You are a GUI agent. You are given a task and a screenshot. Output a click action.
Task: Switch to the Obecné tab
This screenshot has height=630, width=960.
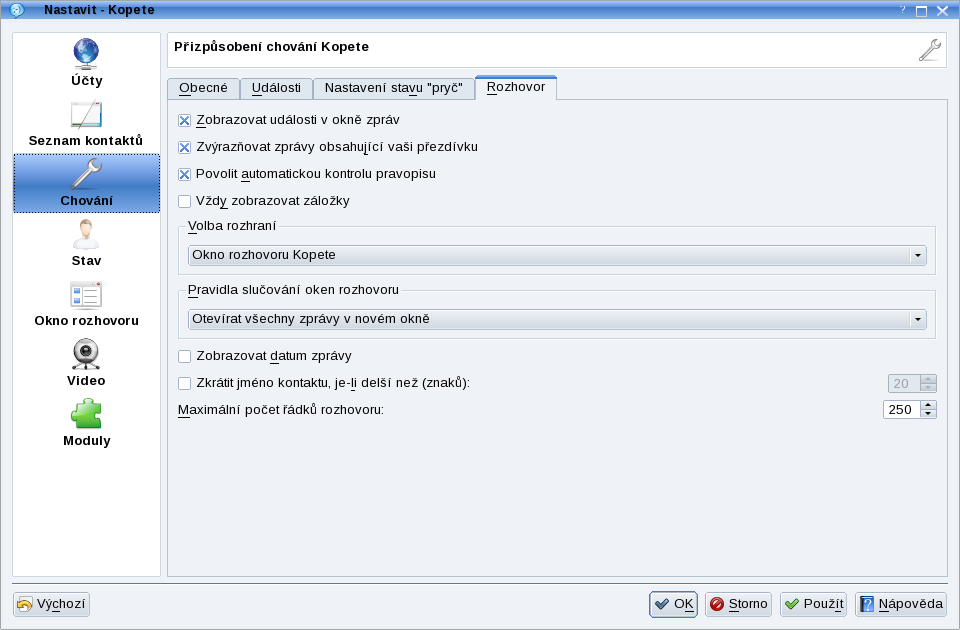pyautogui.click(x=203, y=88)
